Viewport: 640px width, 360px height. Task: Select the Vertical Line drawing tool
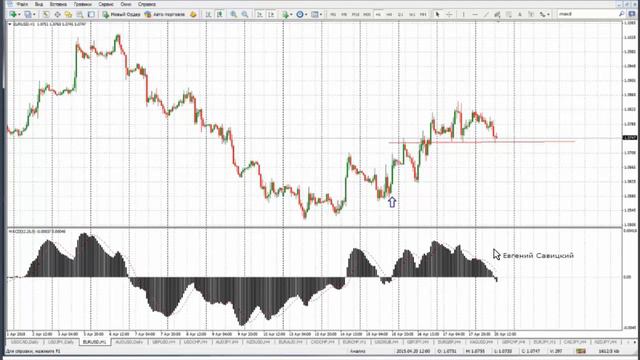[463, 14]
